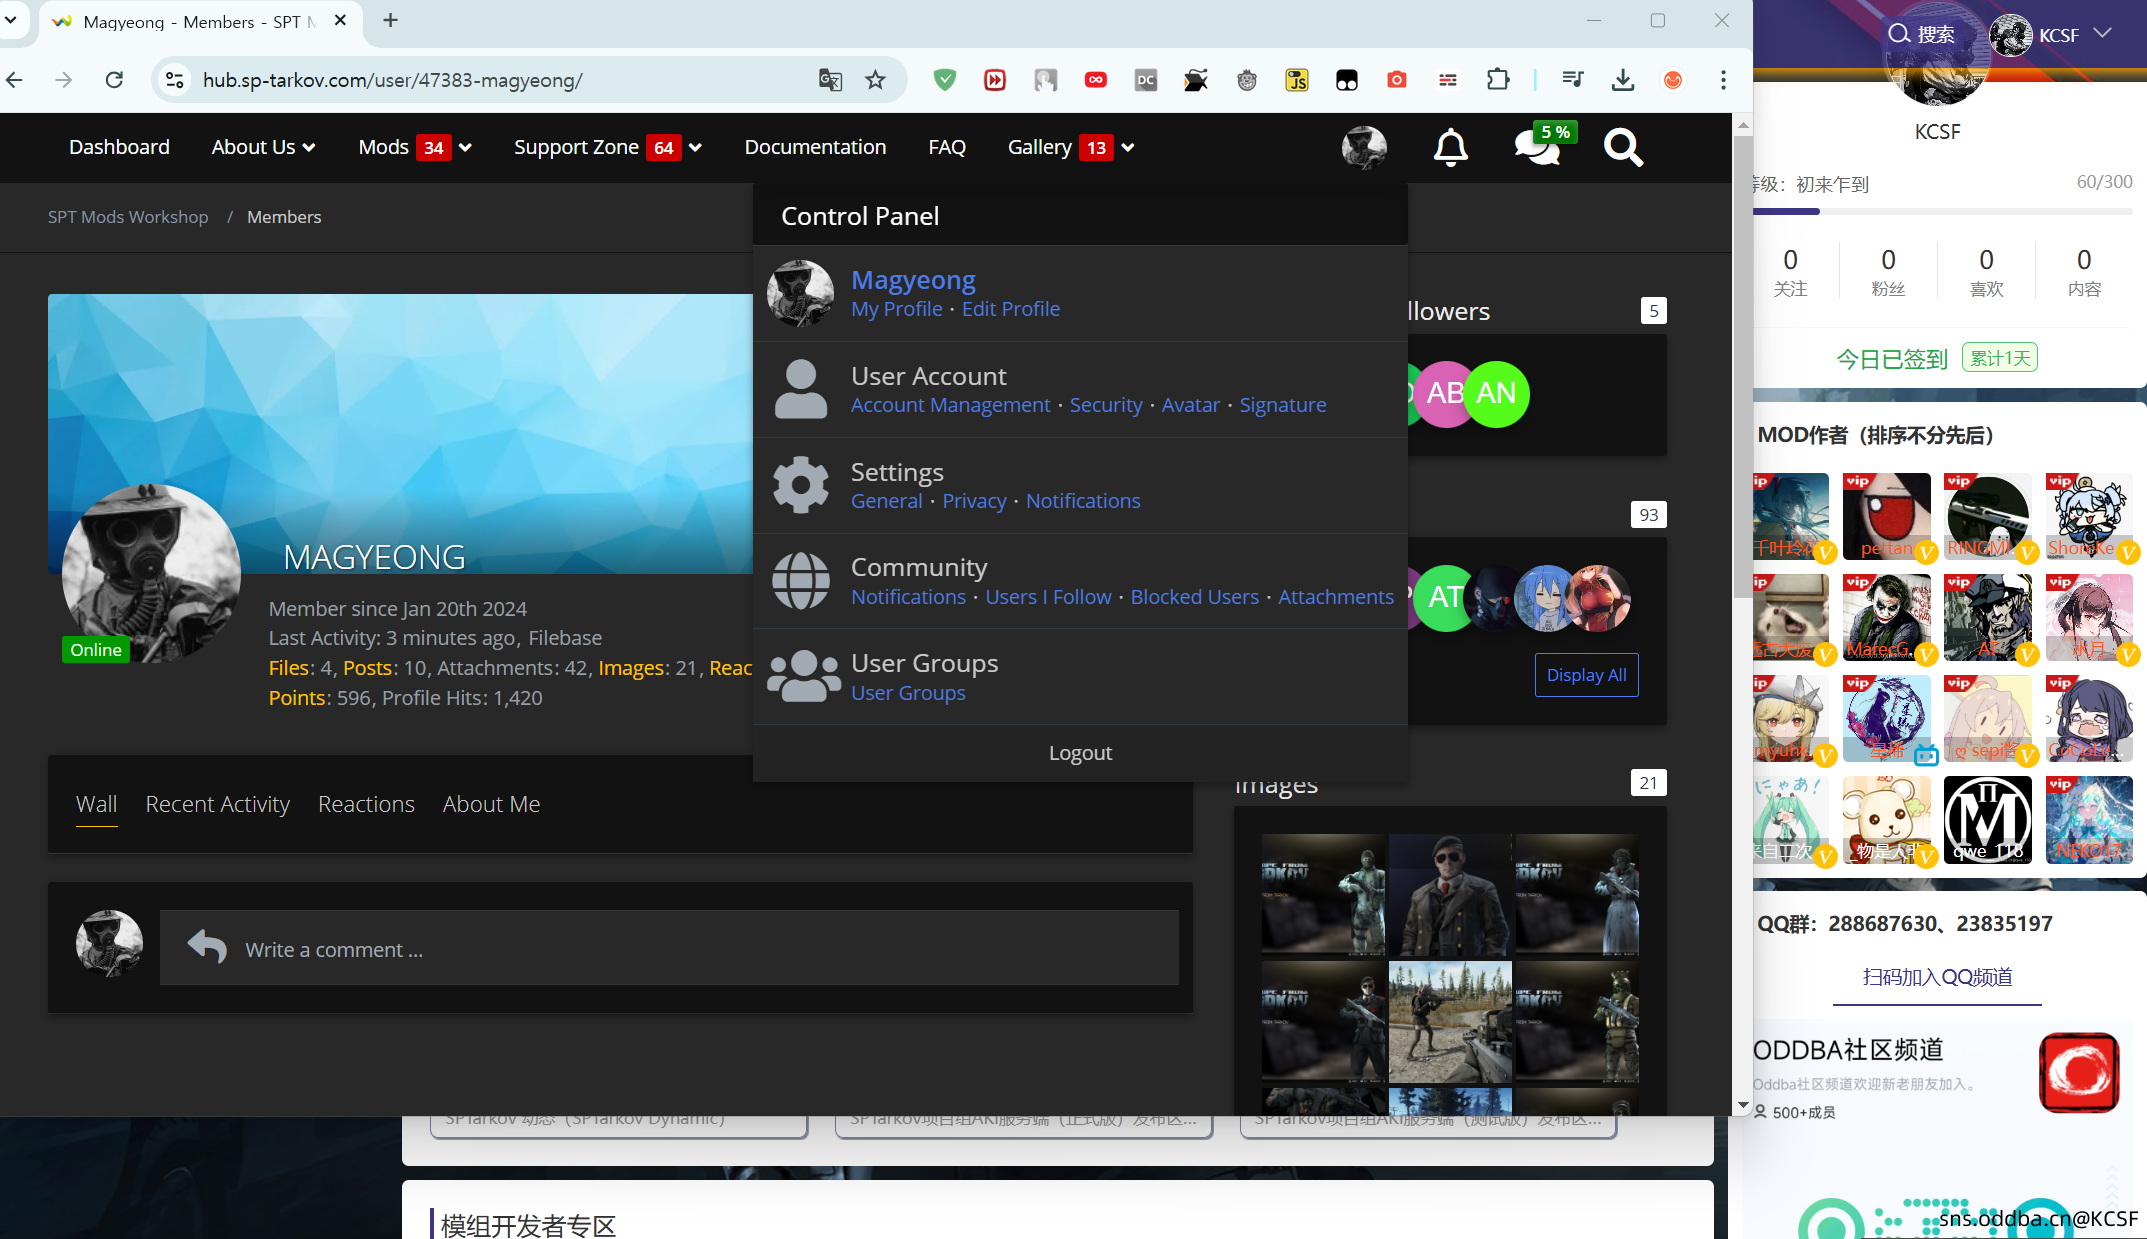This screenshot has width=2147, height=1239.
Task: Open the browser extensions puzzle icon
Action: coord(1498,80)
